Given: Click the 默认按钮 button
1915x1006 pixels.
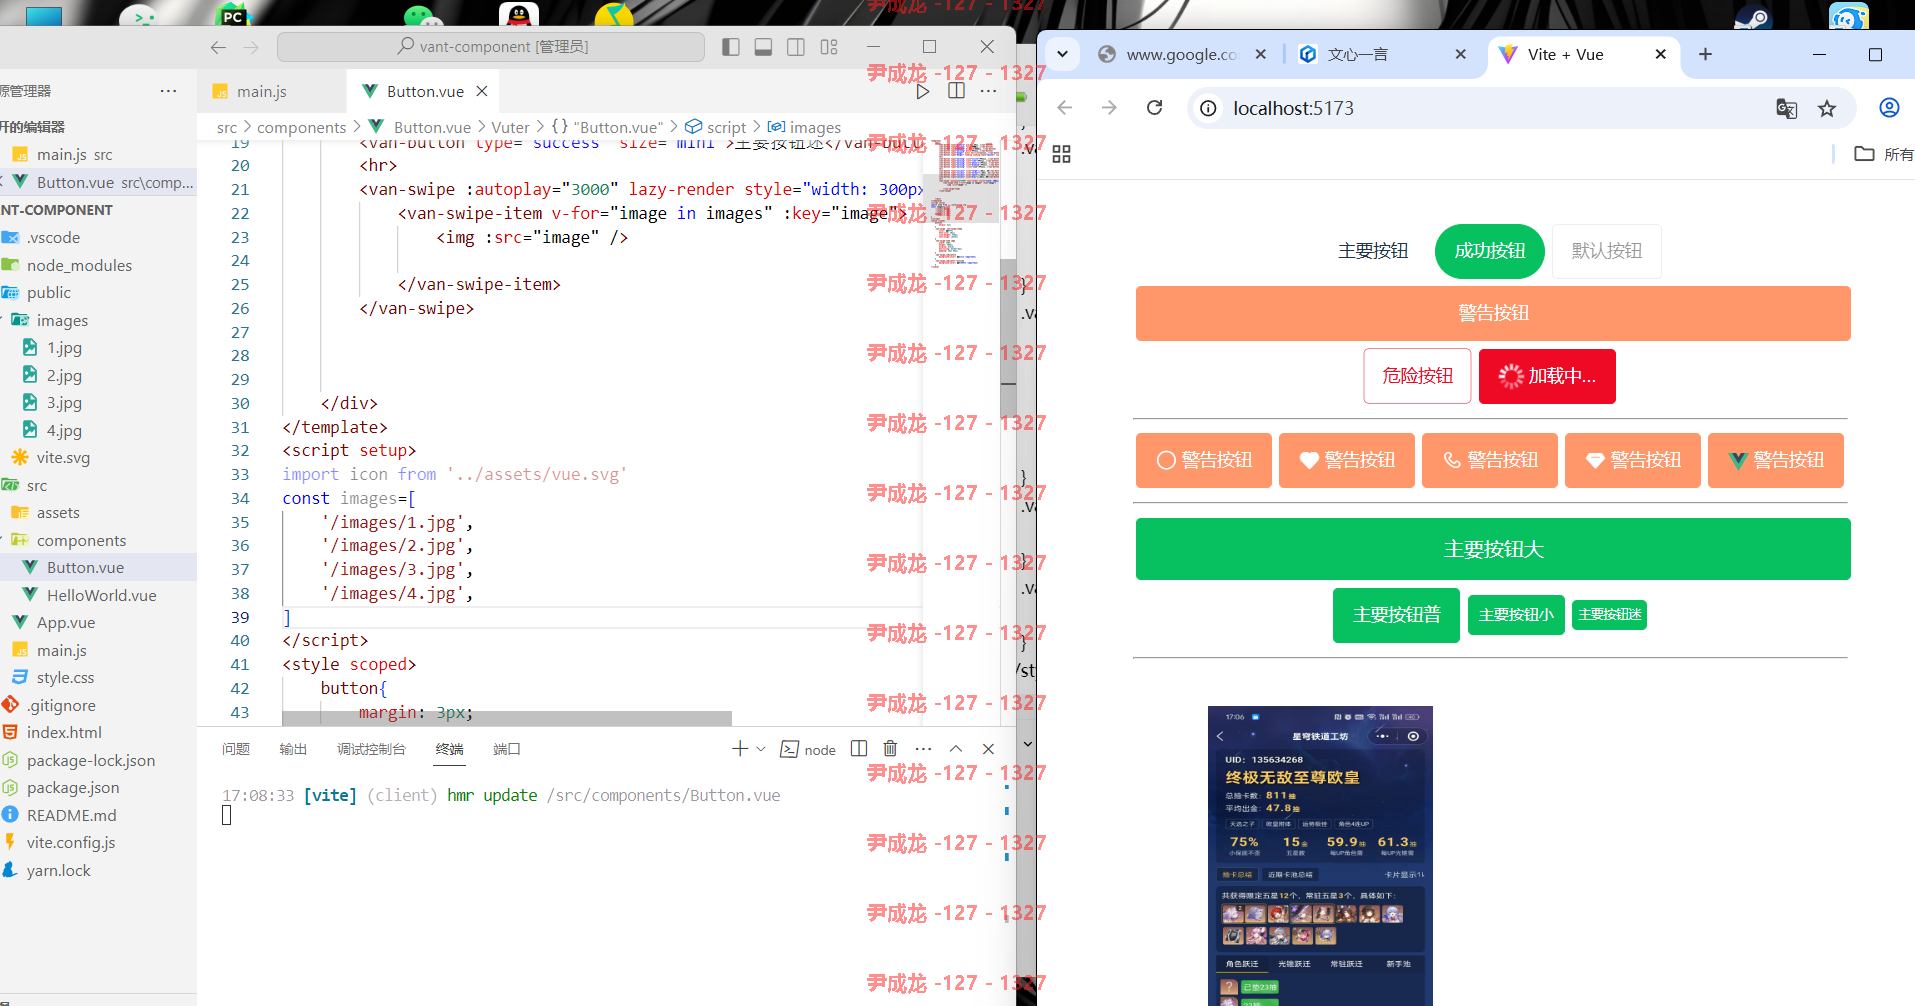Looking at the screenshot, I should tap(1606, 251).
